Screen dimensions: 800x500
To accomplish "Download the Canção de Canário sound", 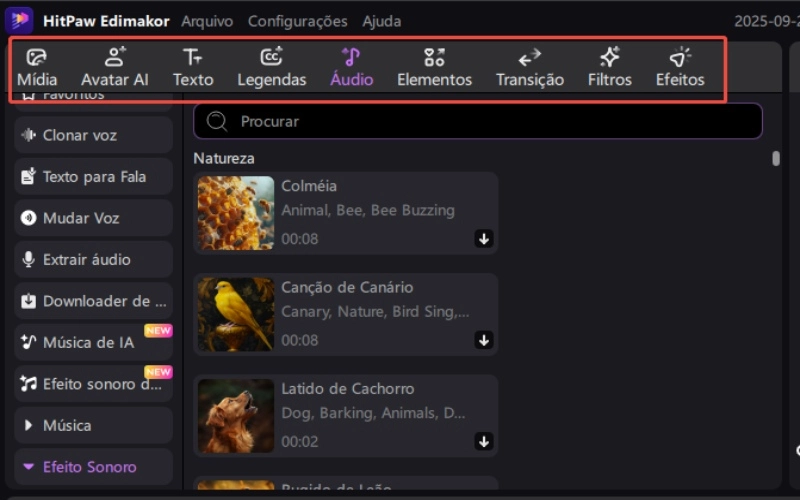I will [484, 340].
